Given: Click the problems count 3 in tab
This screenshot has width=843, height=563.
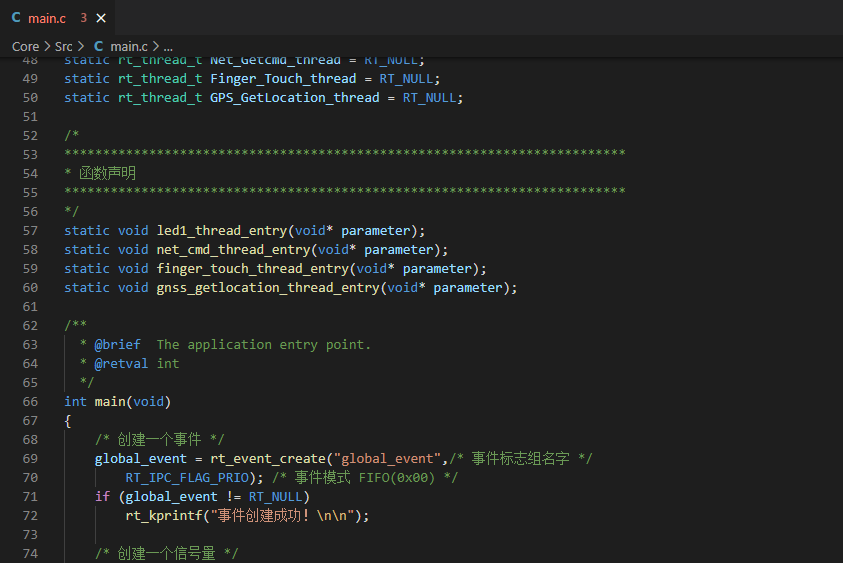Looking at the screenshot, I should 83,18.
